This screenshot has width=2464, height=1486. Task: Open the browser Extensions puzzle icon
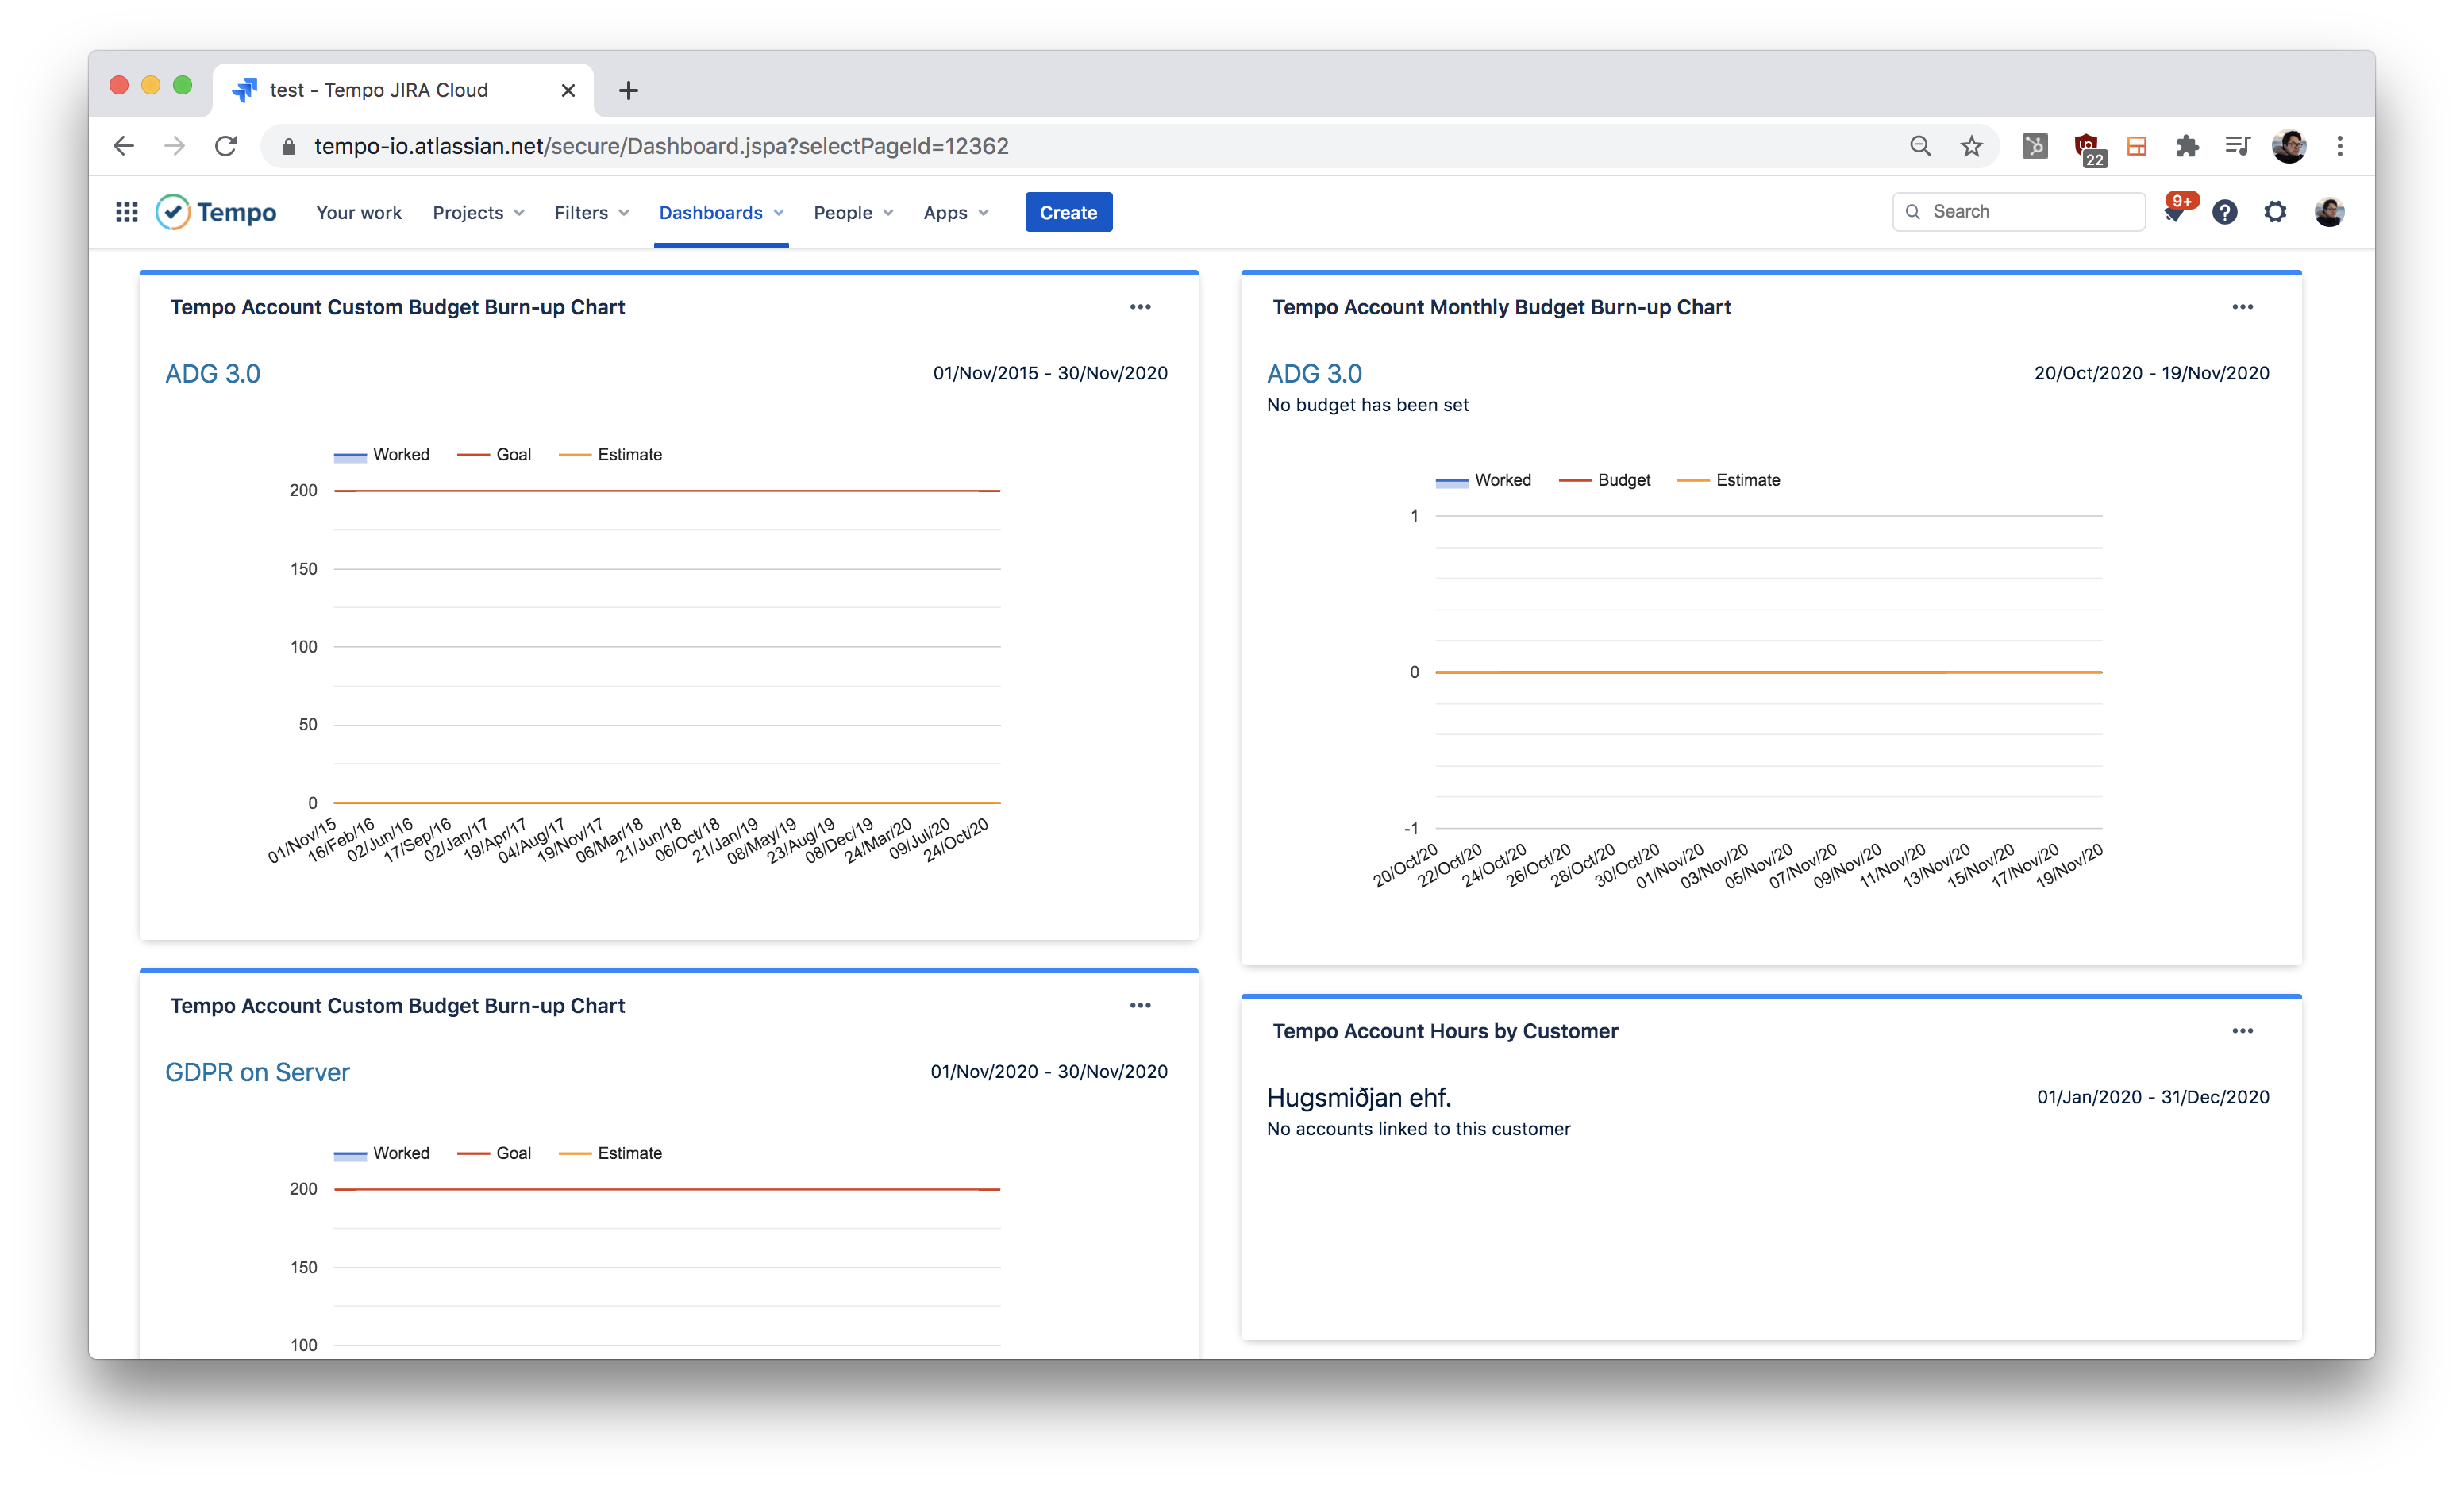coord(2187,146)
